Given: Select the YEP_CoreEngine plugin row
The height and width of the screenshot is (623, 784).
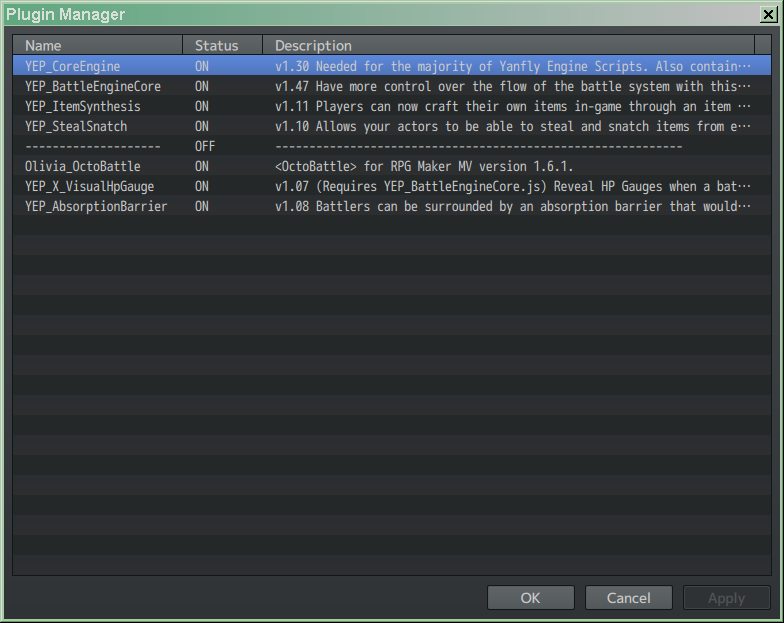Looking at the screenshot, I should (x=392, y=66).
